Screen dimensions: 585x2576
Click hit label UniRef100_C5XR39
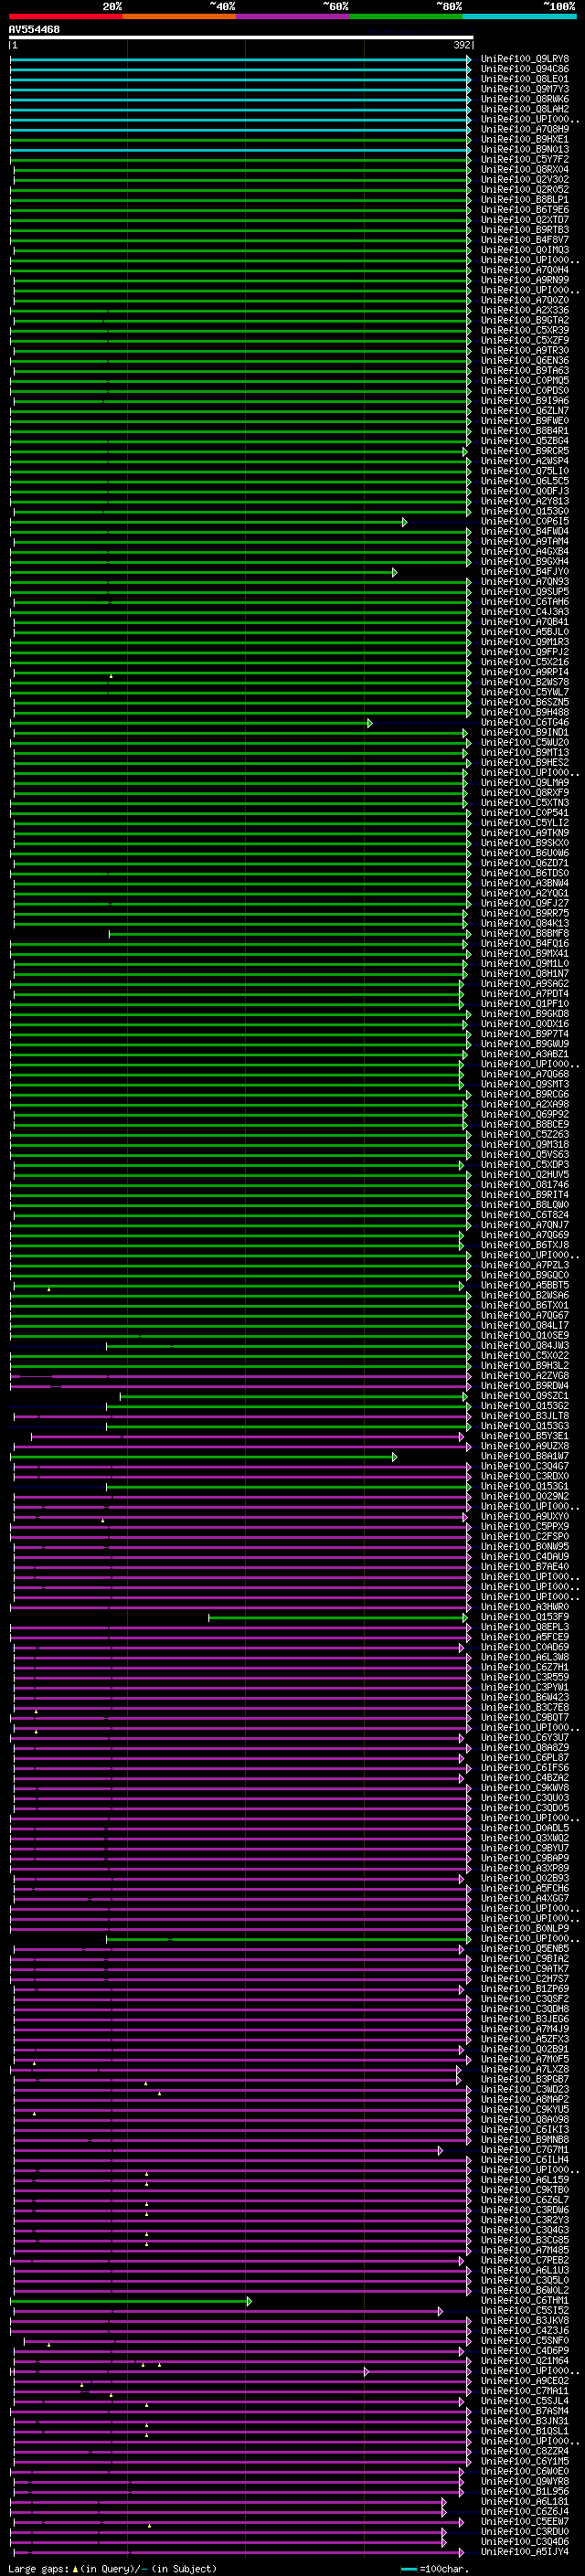(x=525, y=330)
